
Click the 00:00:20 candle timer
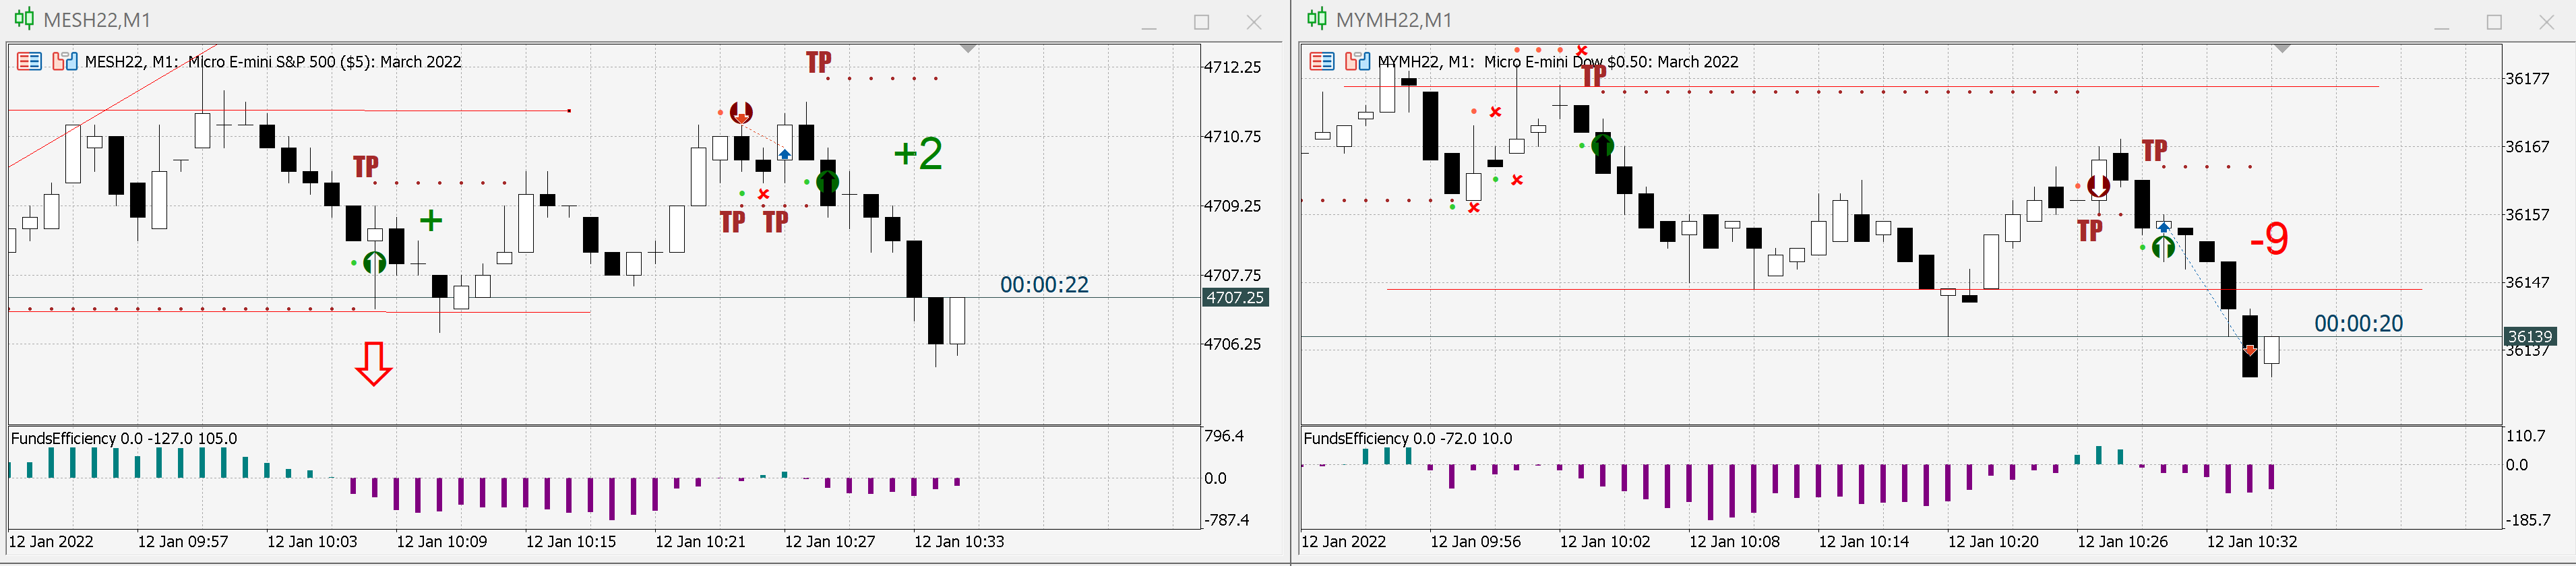click(2358, 324)
